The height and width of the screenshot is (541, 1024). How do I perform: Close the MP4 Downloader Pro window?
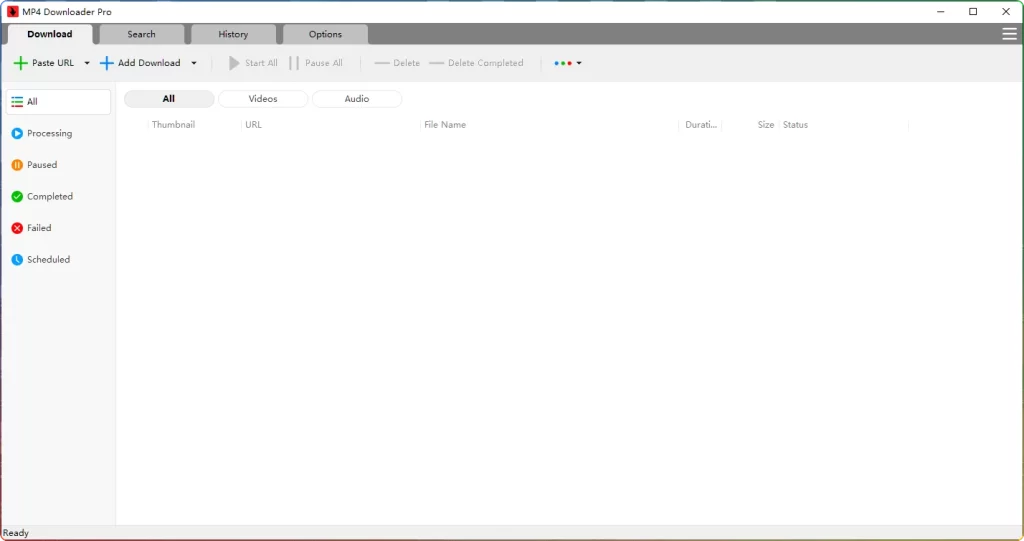1006,12
